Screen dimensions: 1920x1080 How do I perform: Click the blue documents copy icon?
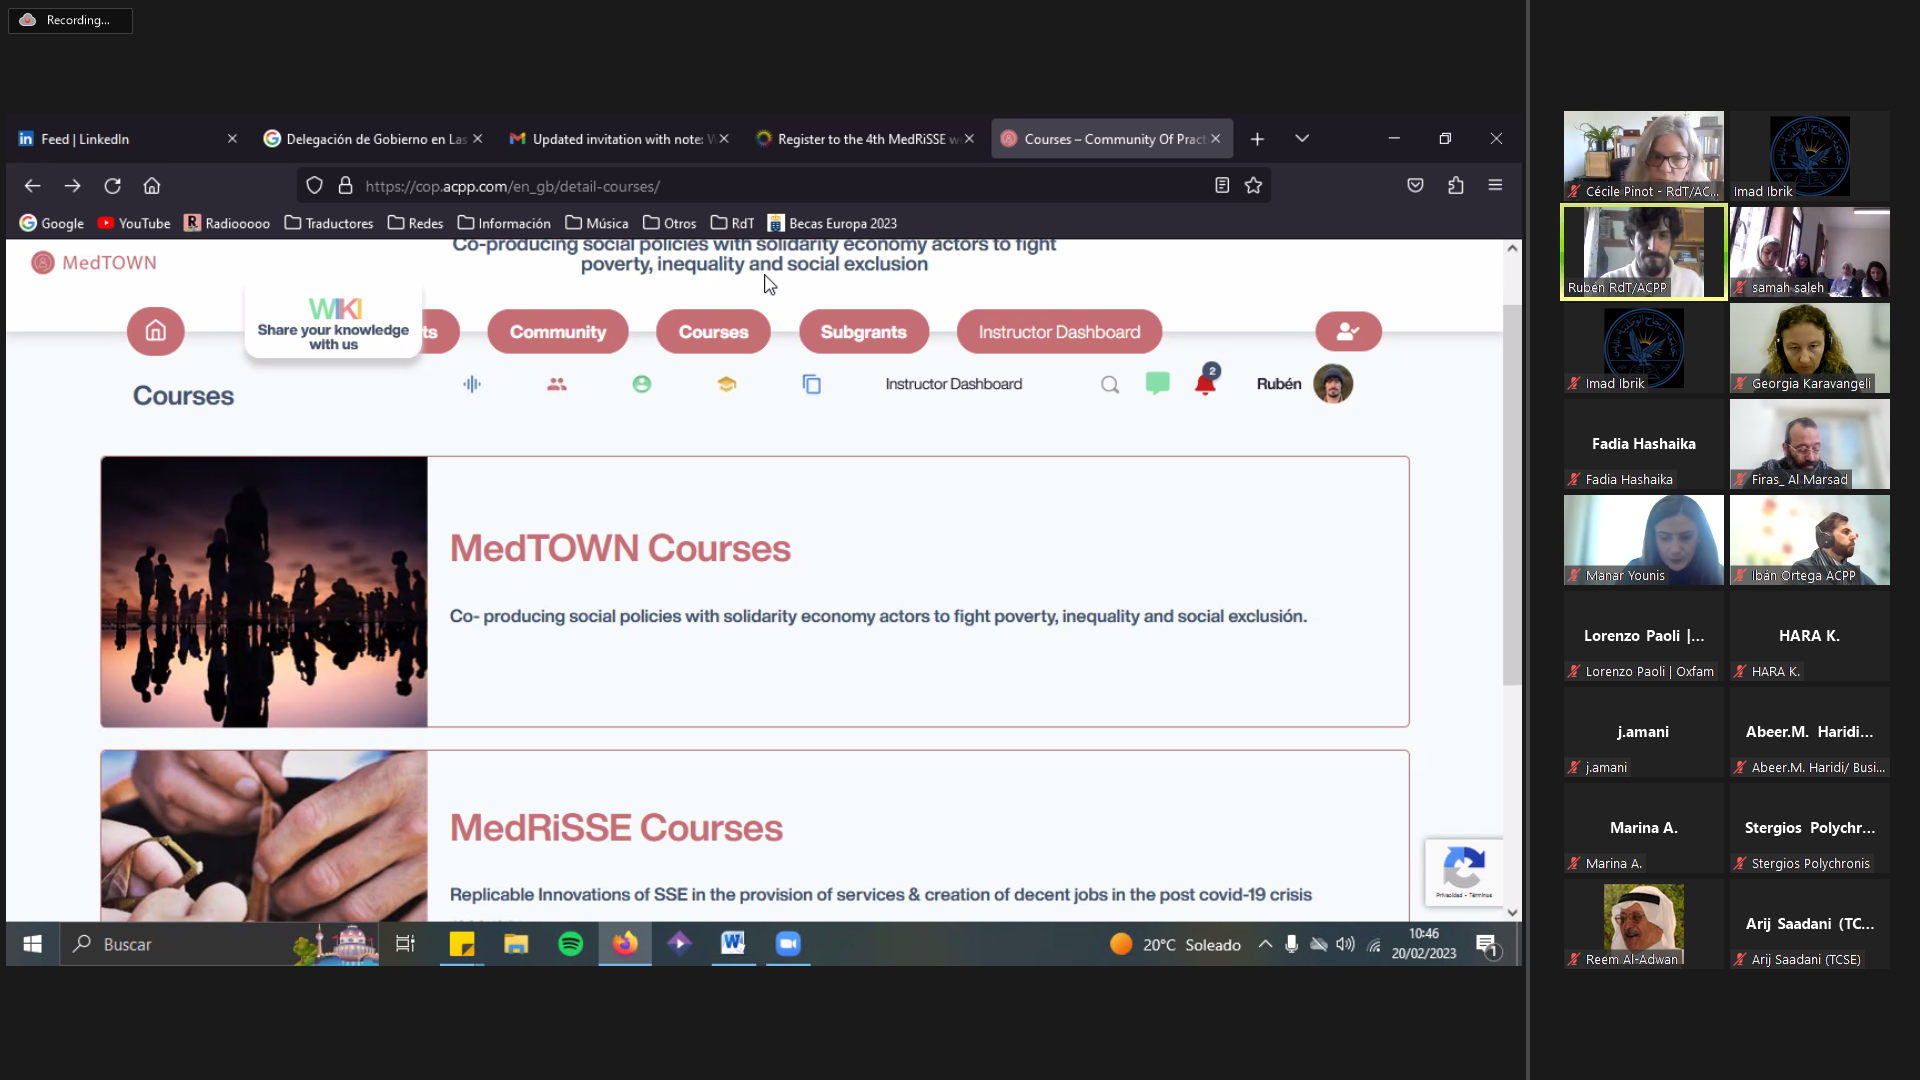(x=812, y=384)
